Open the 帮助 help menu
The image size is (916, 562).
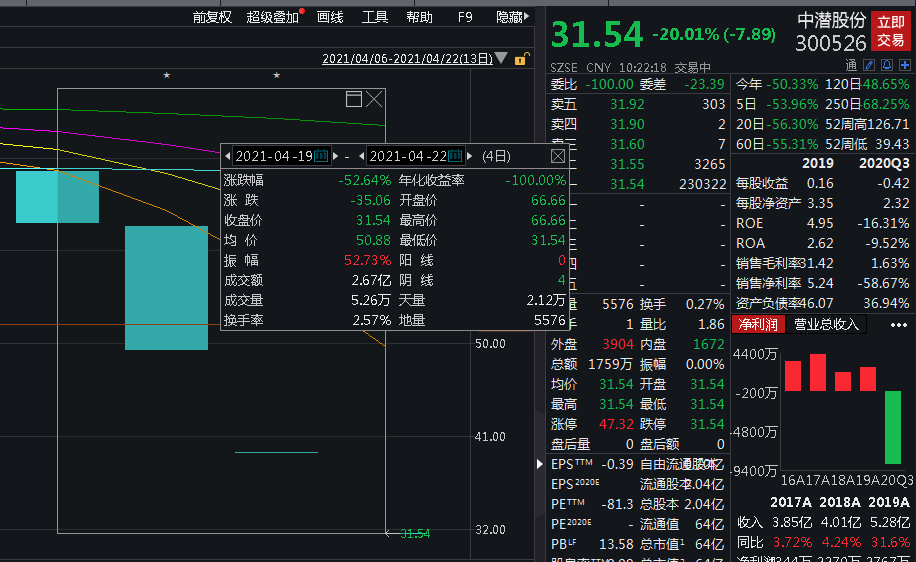click(x=419, y=18)
